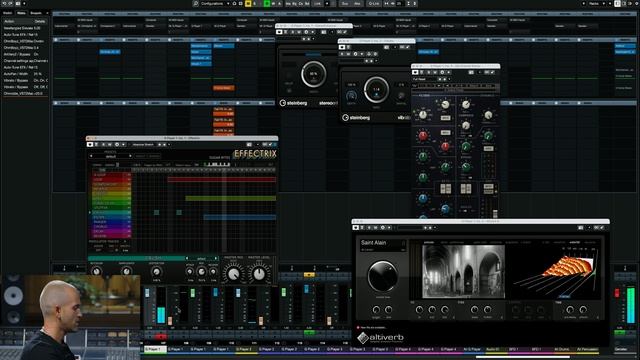640x360 pixels.
Task: Switch to the History tab in left panel
Action: (x=21, y=13)
